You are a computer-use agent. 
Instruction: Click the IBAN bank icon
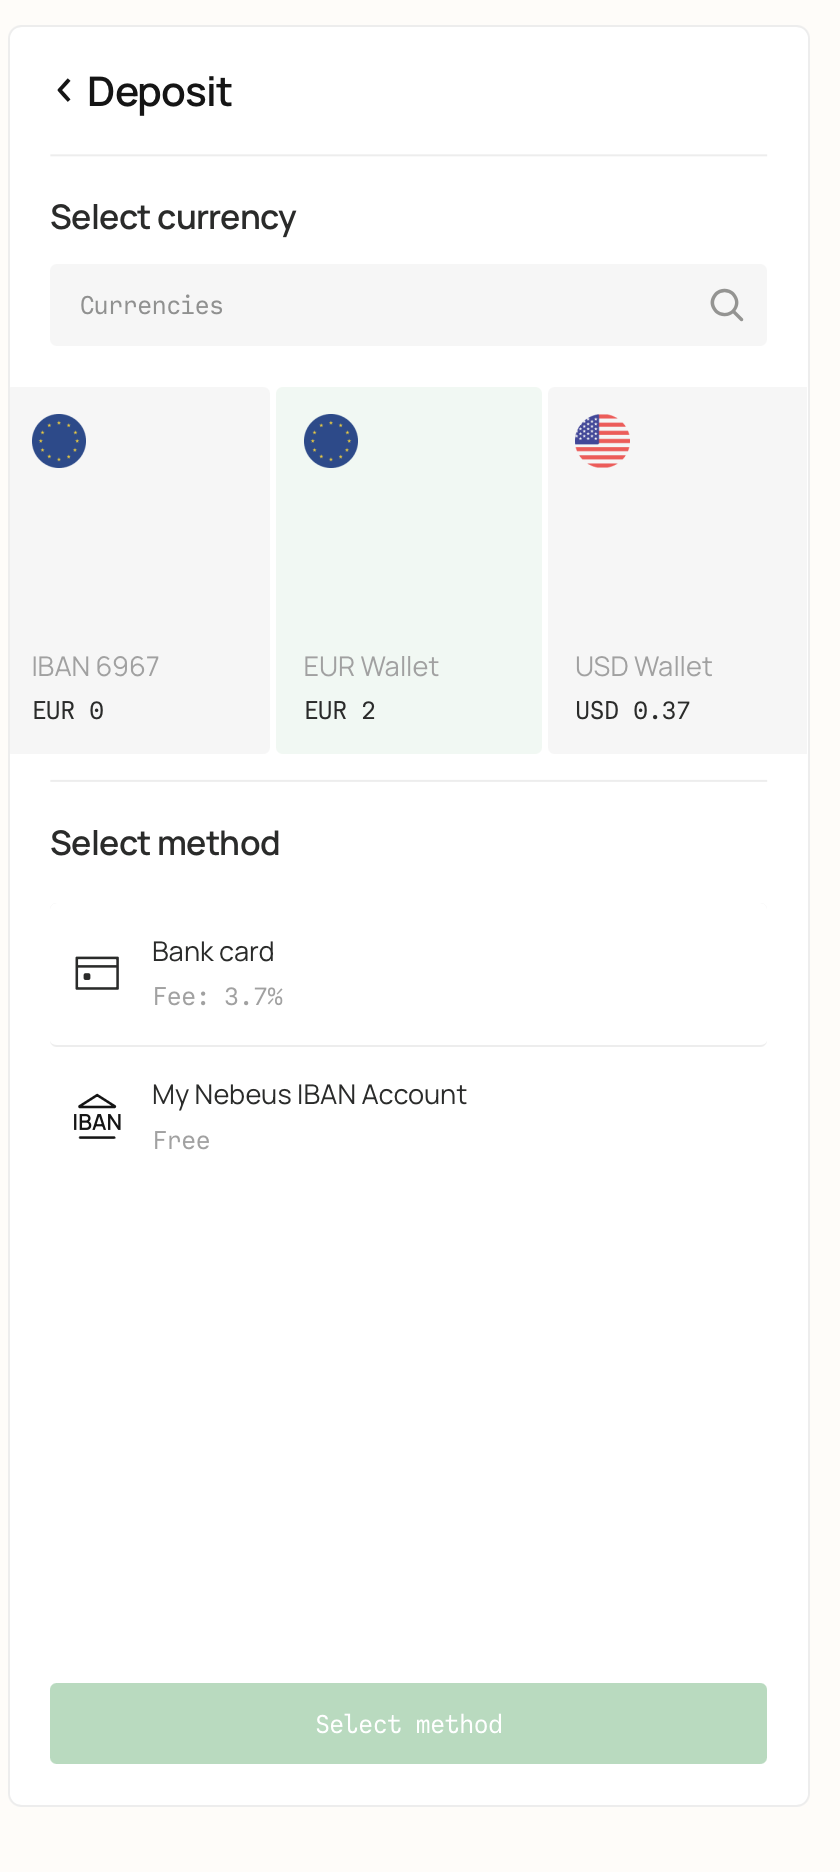pos(97,1117)
